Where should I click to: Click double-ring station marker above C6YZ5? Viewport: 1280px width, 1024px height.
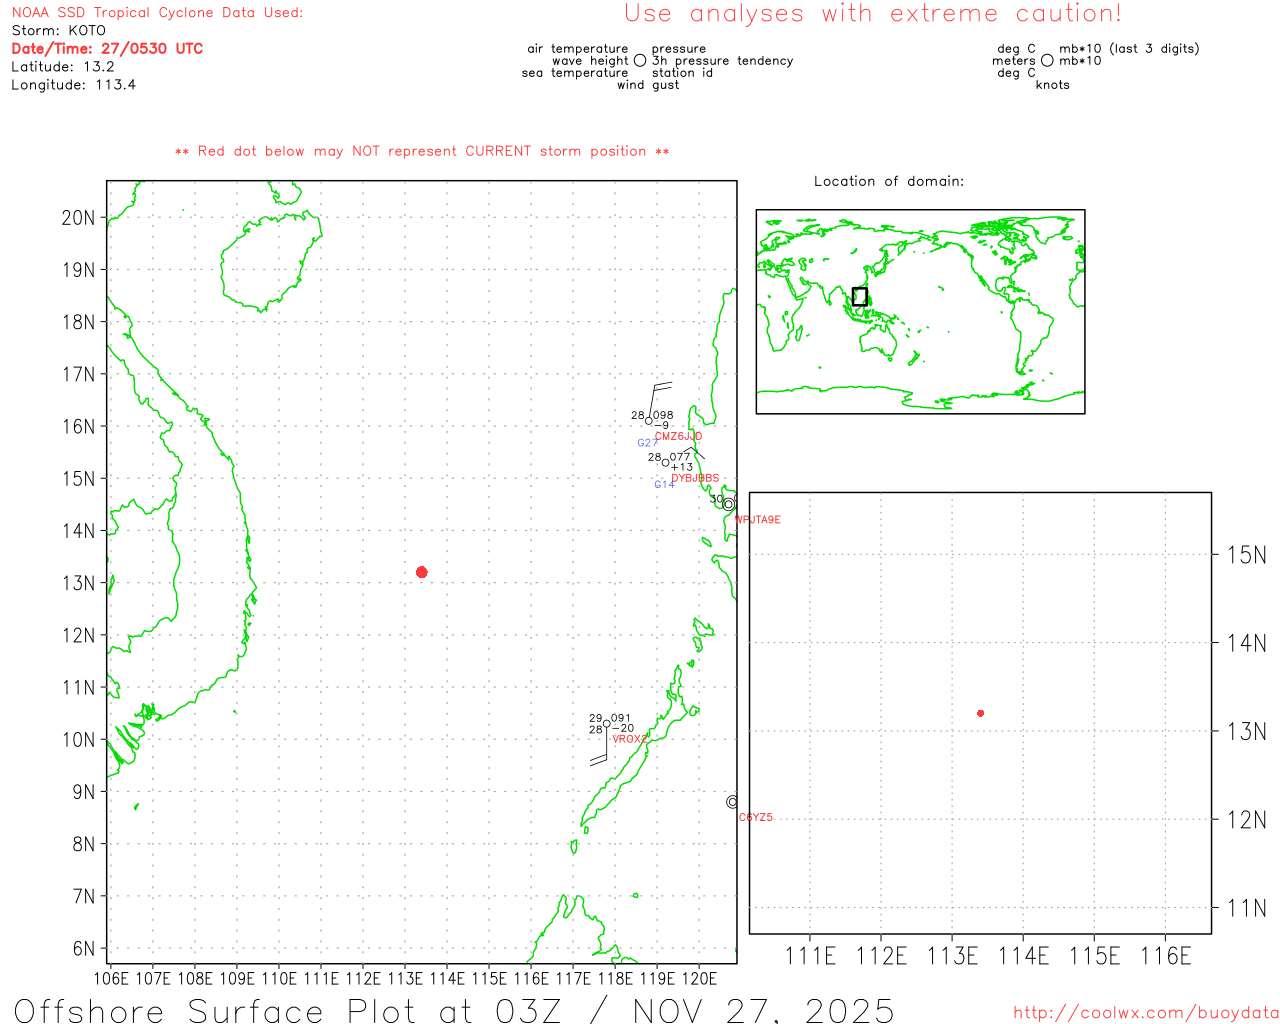(x=732, y=802)
